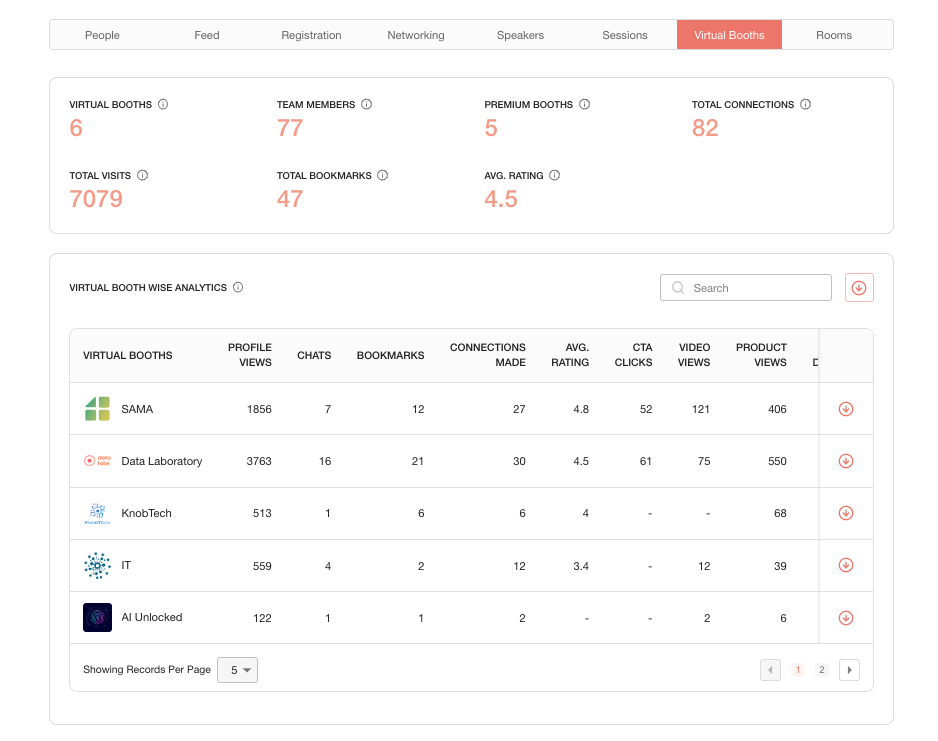Click the KnobTech booth logo

[98, 513]
